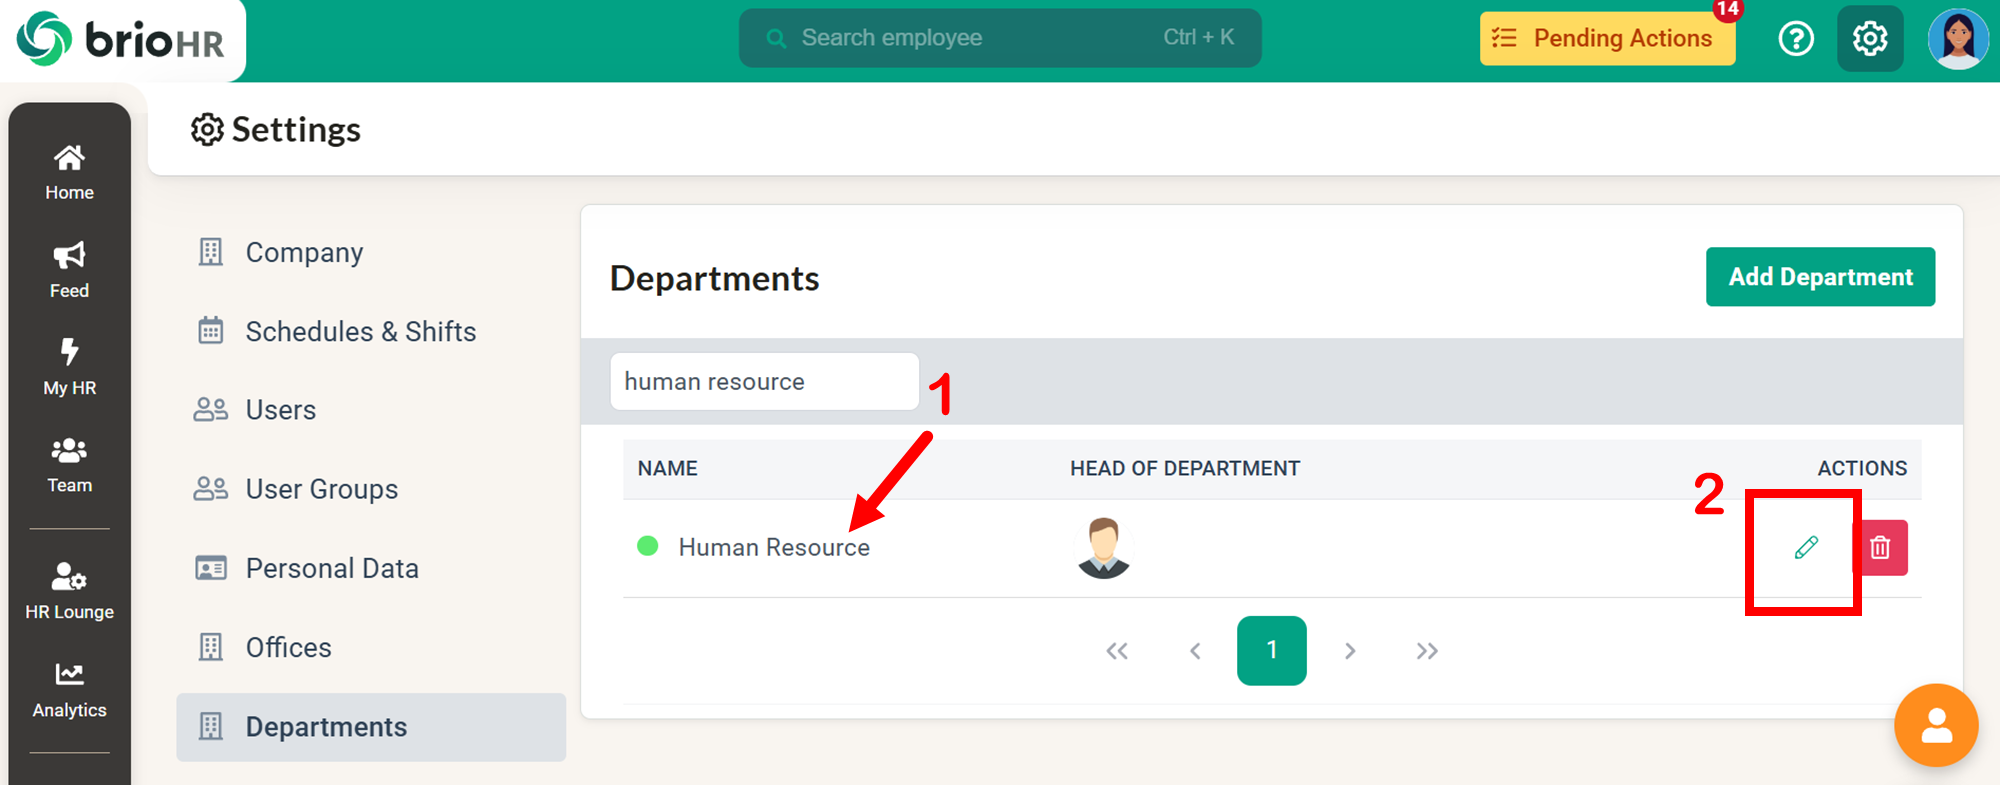The height and width of the screenshot is (785, 2000).
Task: Open the user profile avatar menu
Action: (x=1957, y=39)
